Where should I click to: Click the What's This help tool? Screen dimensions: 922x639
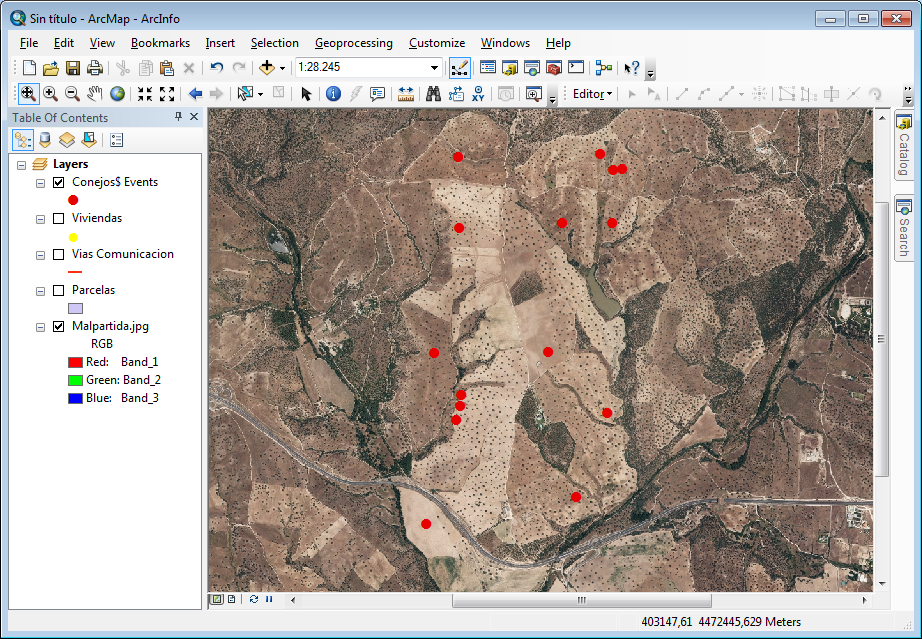click(x=632, y=68)
